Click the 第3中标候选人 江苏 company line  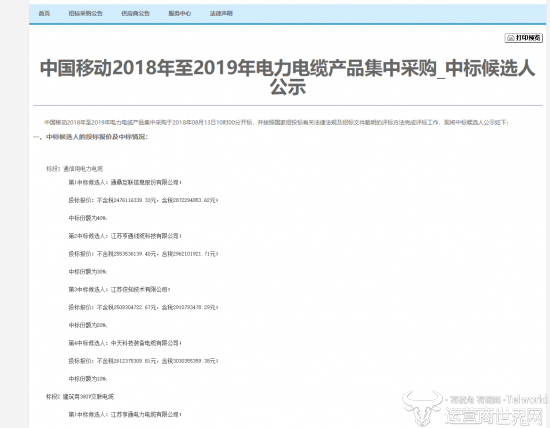click(119, 289)
